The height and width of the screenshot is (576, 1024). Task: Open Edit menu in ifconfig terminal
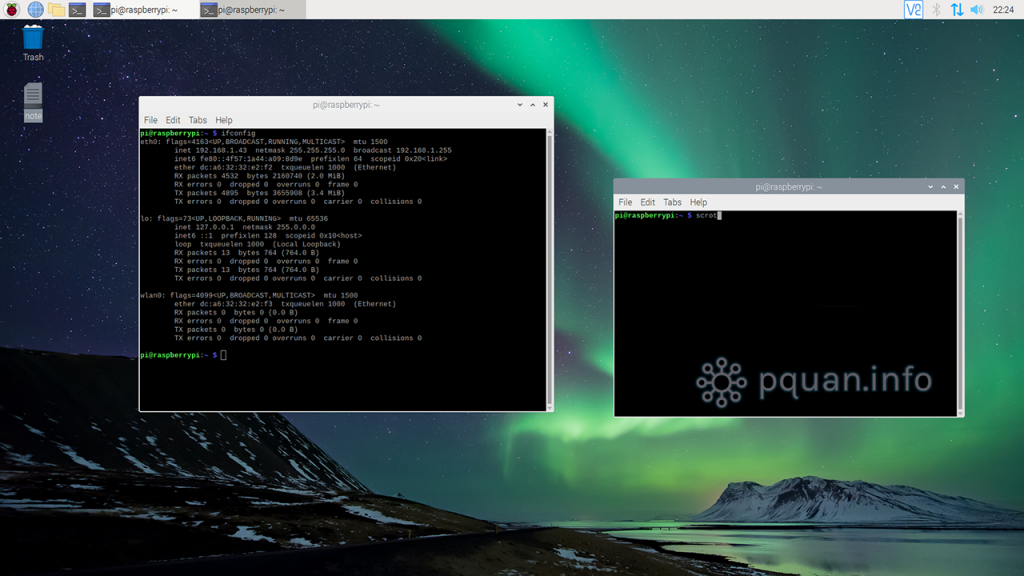172,120
